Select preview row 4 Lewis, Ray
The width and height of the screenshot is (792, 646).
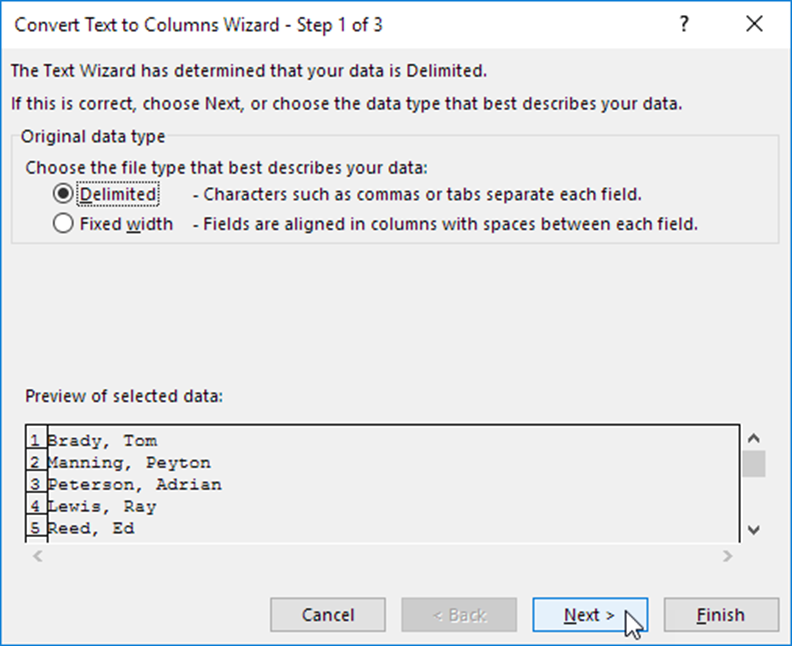pyautogui.click(x=102, y=506)
